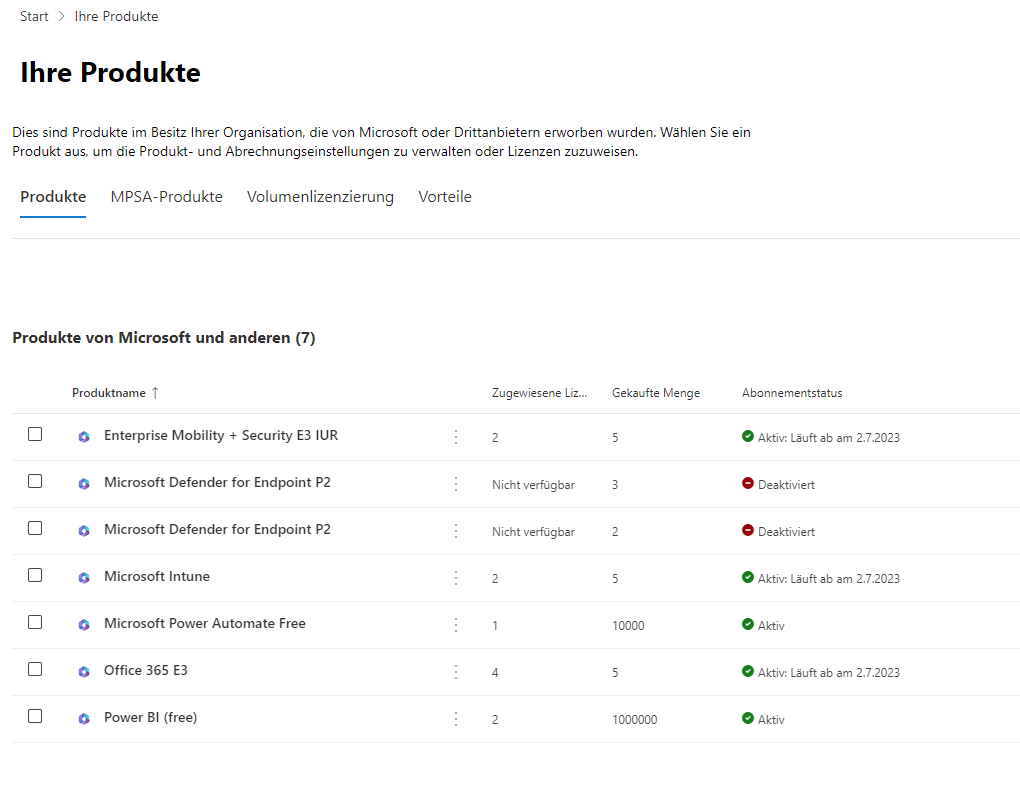
Task: Sort by the Produktname column header
Action: tap(109, 392)
